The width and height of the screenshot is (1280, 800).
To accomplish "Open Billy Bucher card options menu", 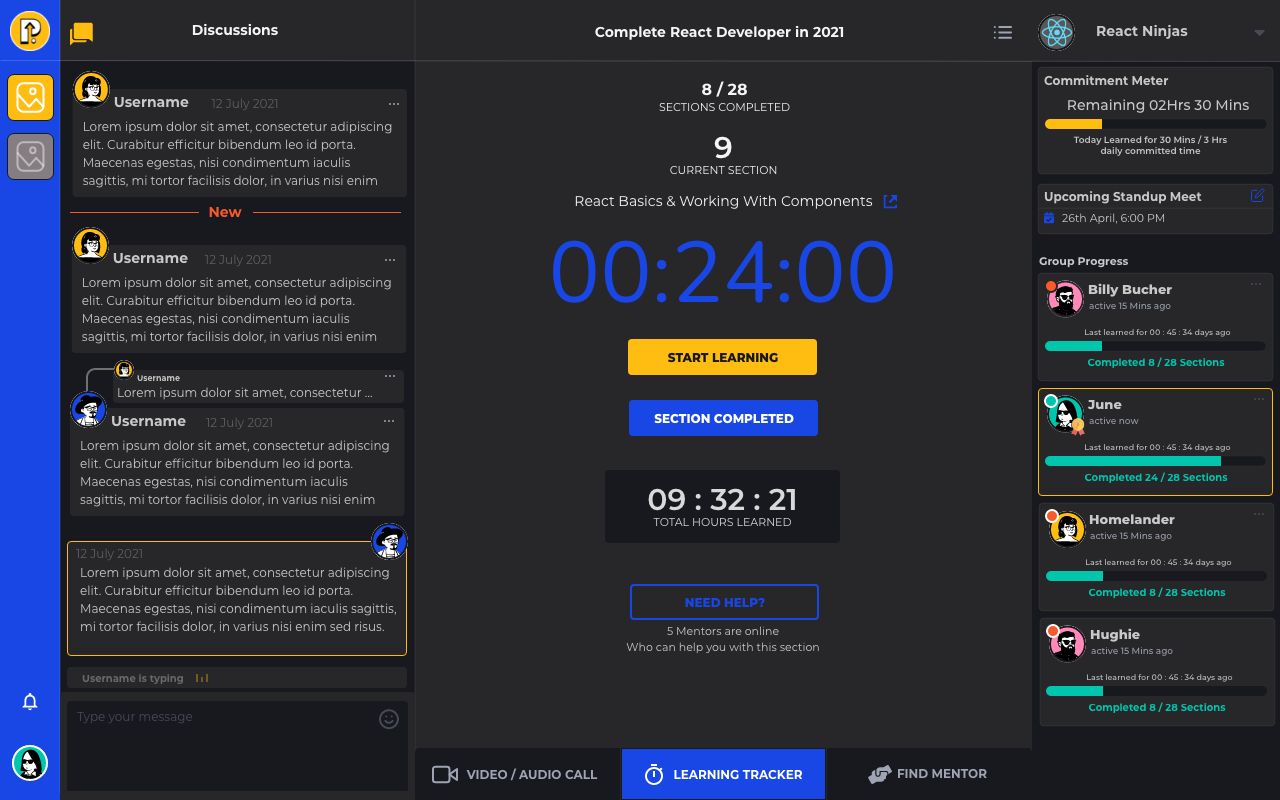I will 1256,285.
